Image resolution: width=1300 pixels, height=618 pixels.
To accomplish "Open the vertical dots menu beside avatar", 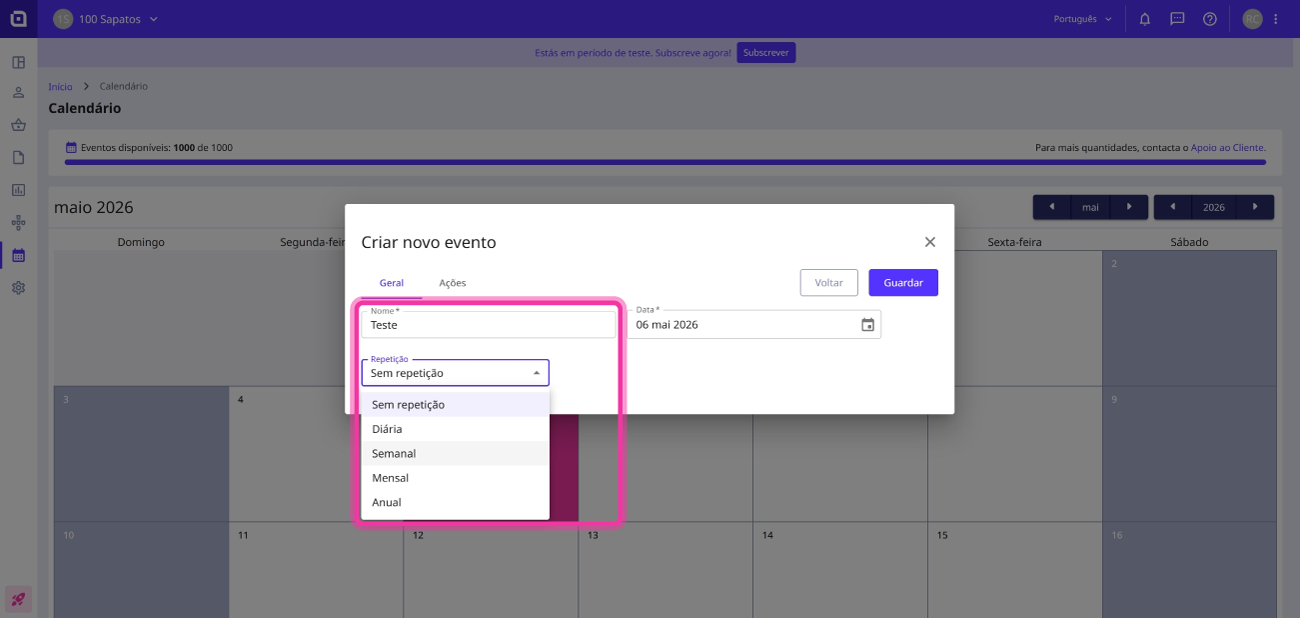I will click(x=1275, y=19).
